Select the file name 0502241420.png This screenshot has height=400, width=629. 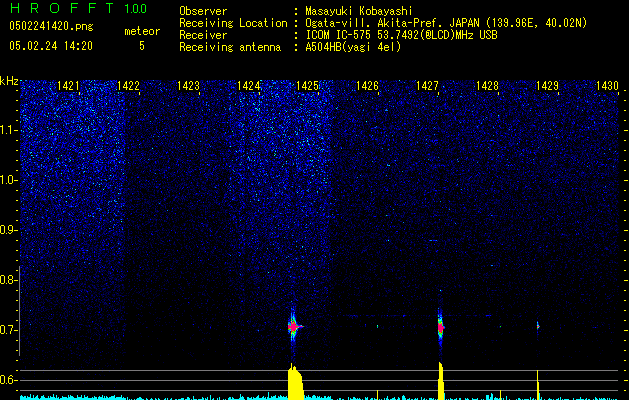point(51,26)
